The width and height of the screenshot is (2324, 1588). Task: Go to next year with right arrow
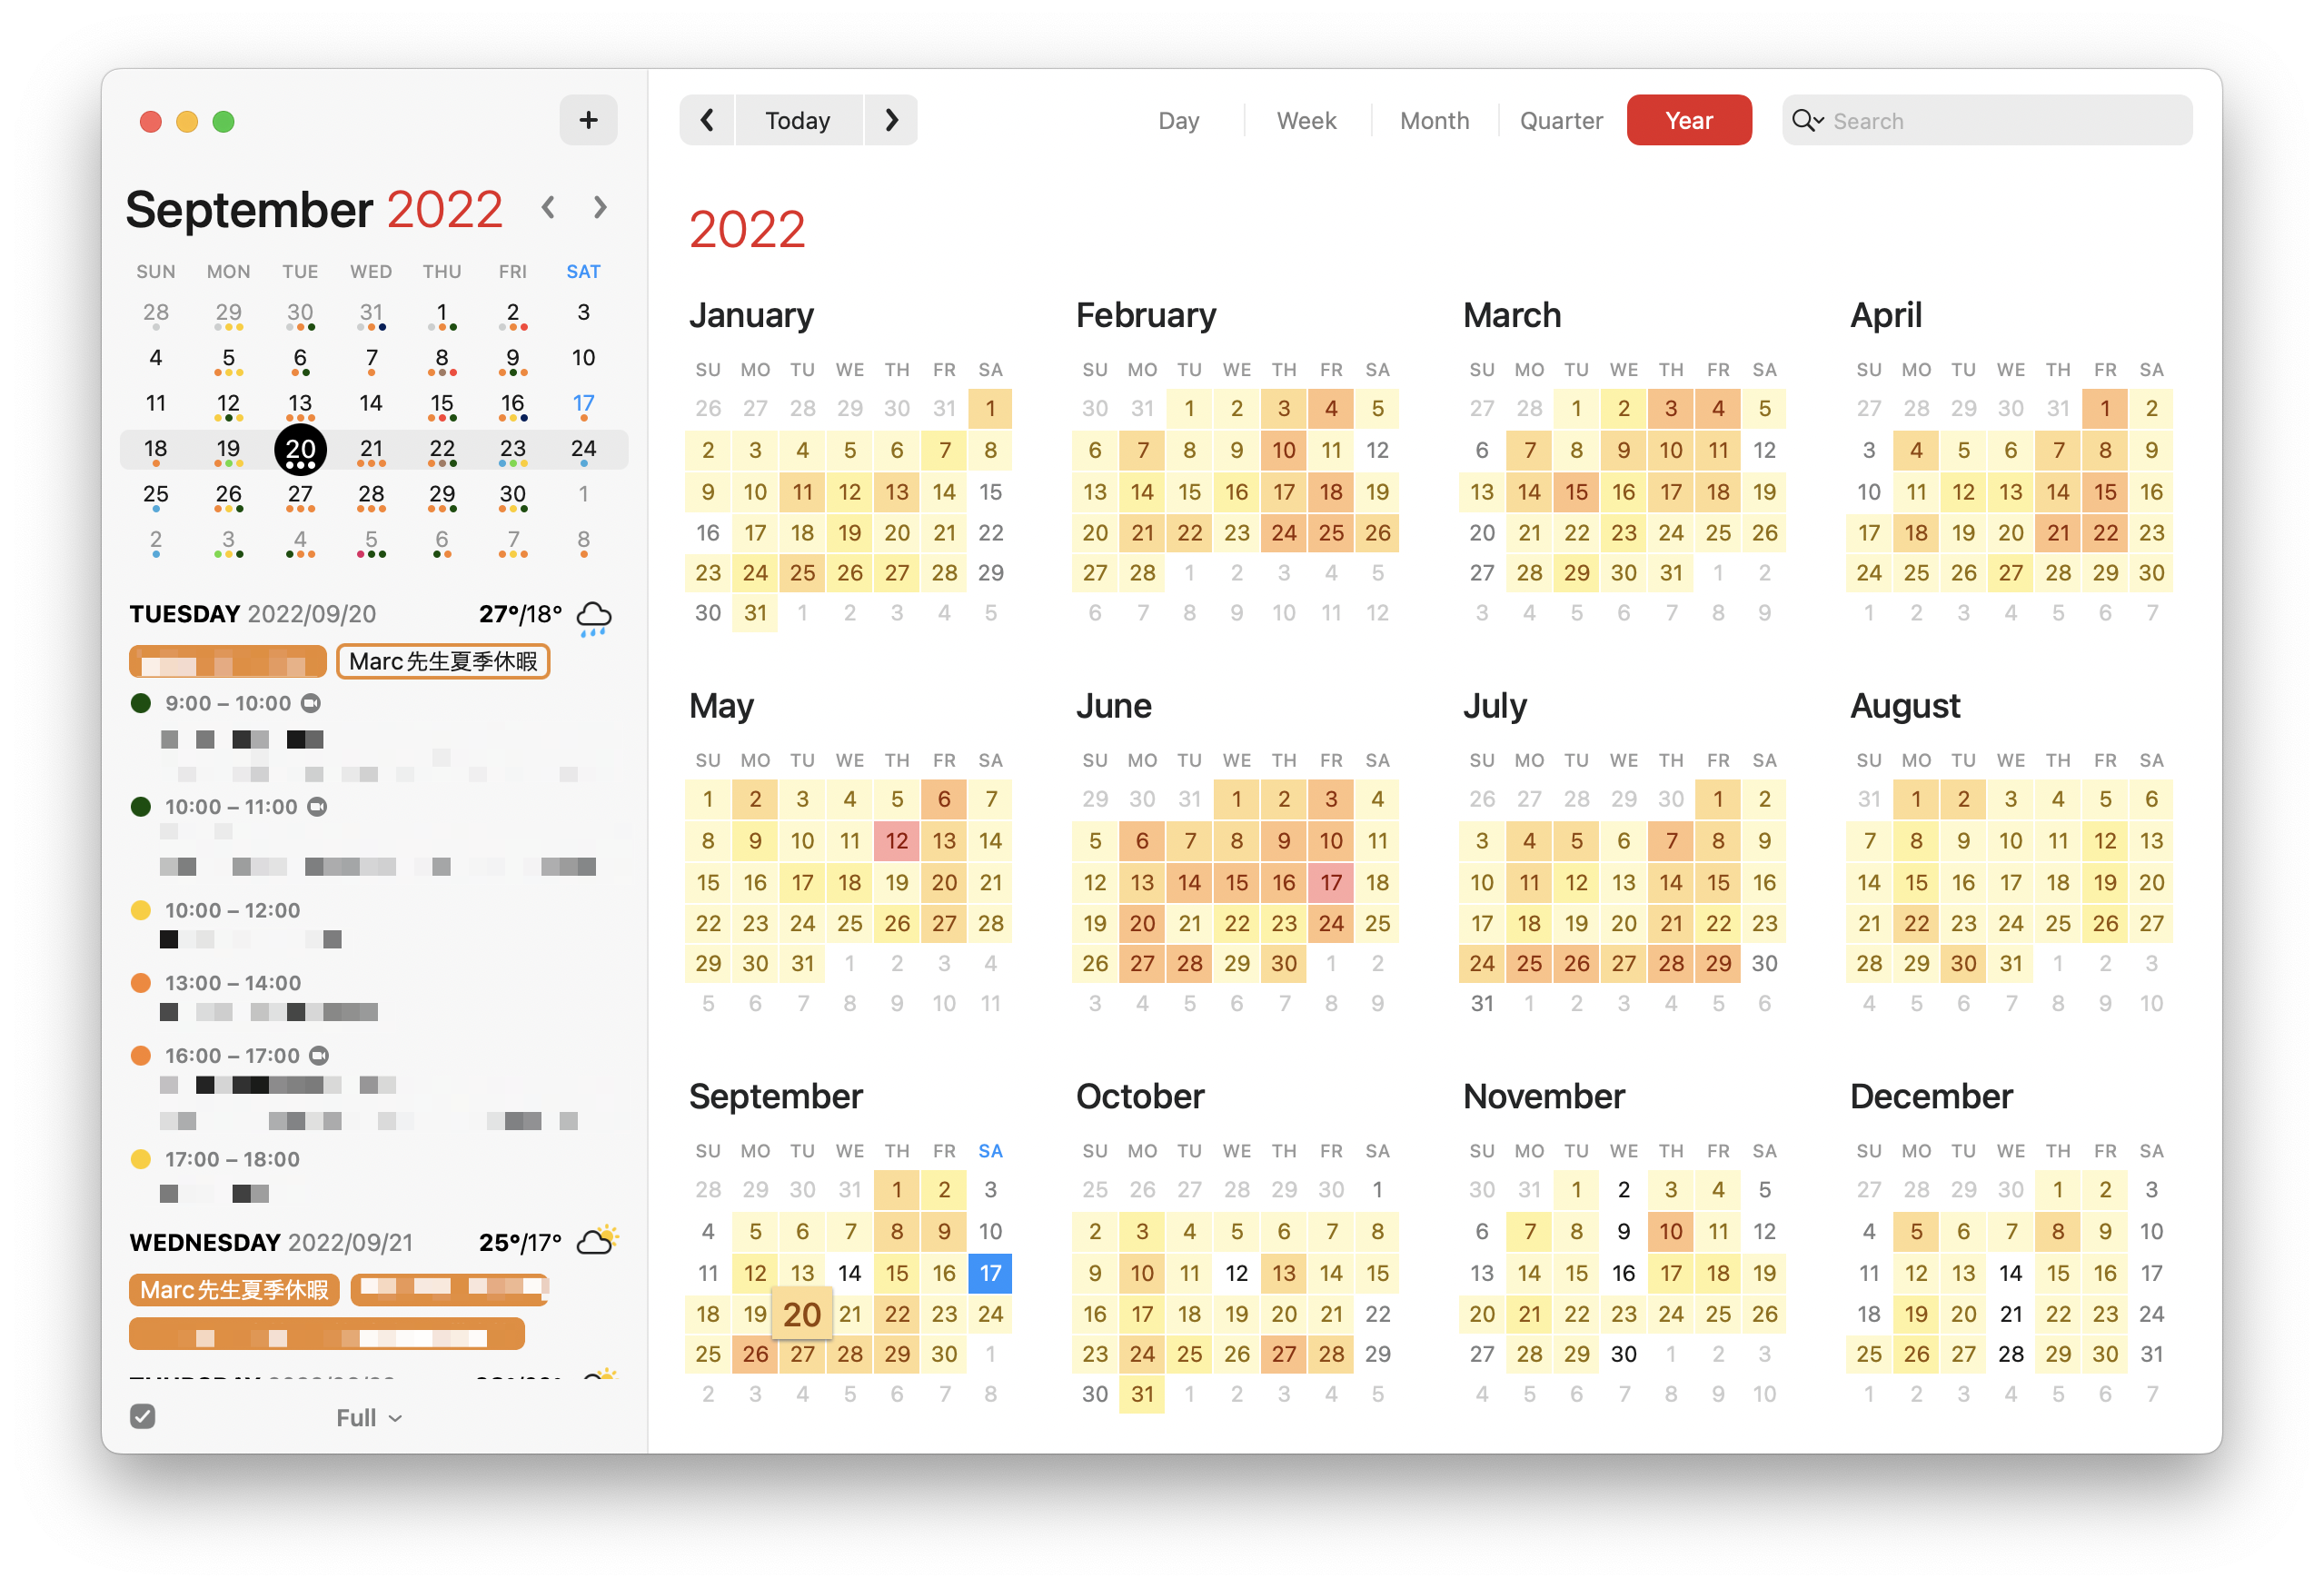click(891, 120)
